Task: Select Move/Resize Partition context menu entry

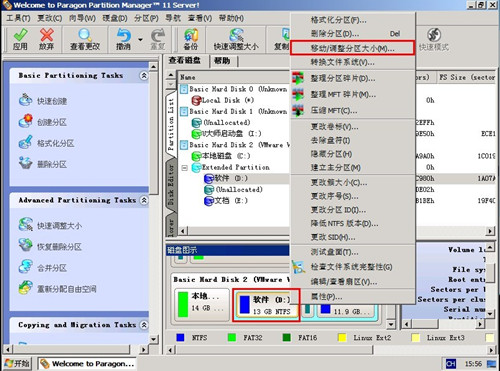Action: pos(352,48)
